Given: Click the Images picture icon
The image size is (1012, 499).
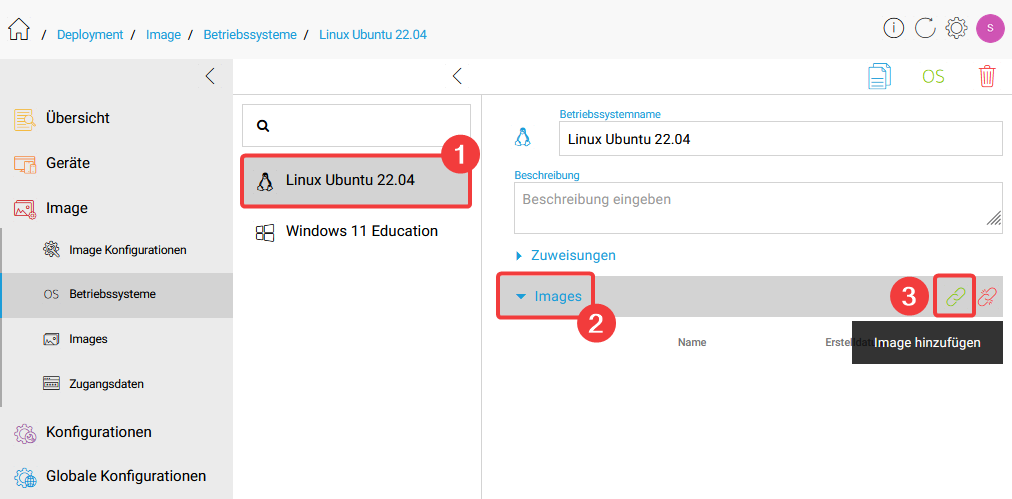Looking at the screenshot, I should (x=51, y=339).
